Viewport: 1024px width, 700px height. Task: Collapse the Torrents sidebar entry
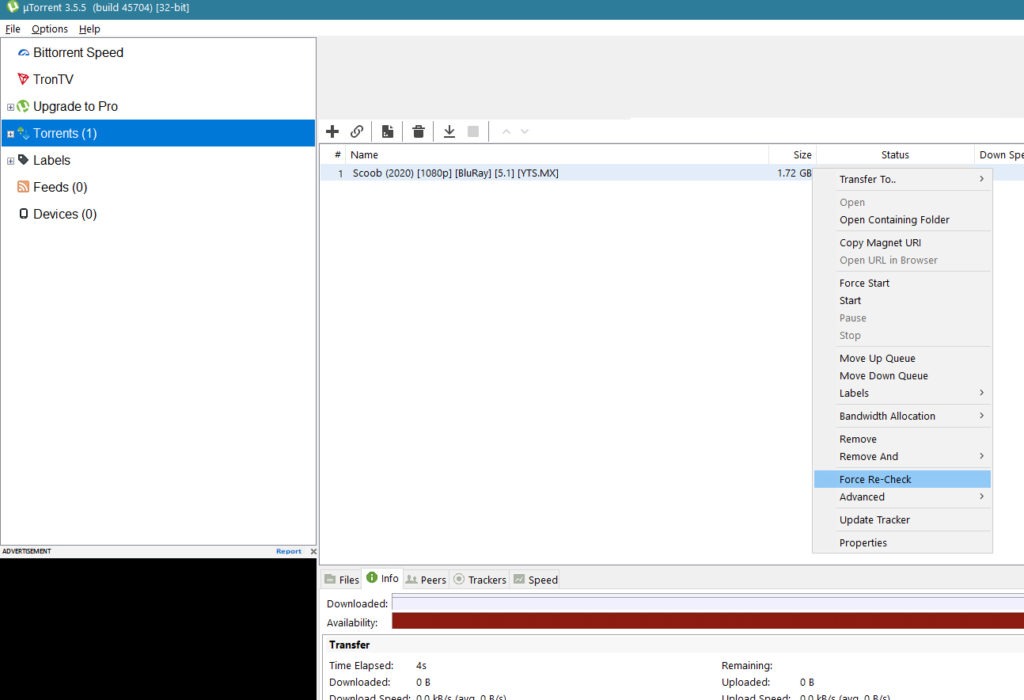point(9,133)
